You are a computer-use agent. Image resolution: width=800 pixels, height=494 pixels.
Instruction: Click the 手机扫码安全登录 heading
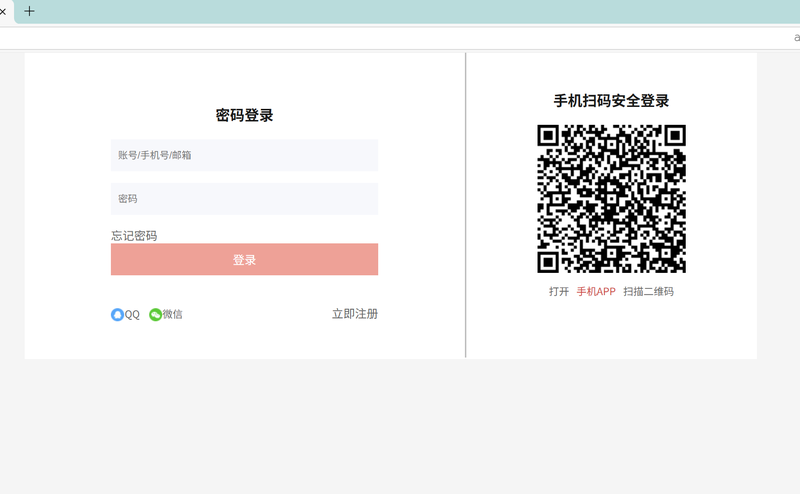pyautogui.click(x=611, y=101)
